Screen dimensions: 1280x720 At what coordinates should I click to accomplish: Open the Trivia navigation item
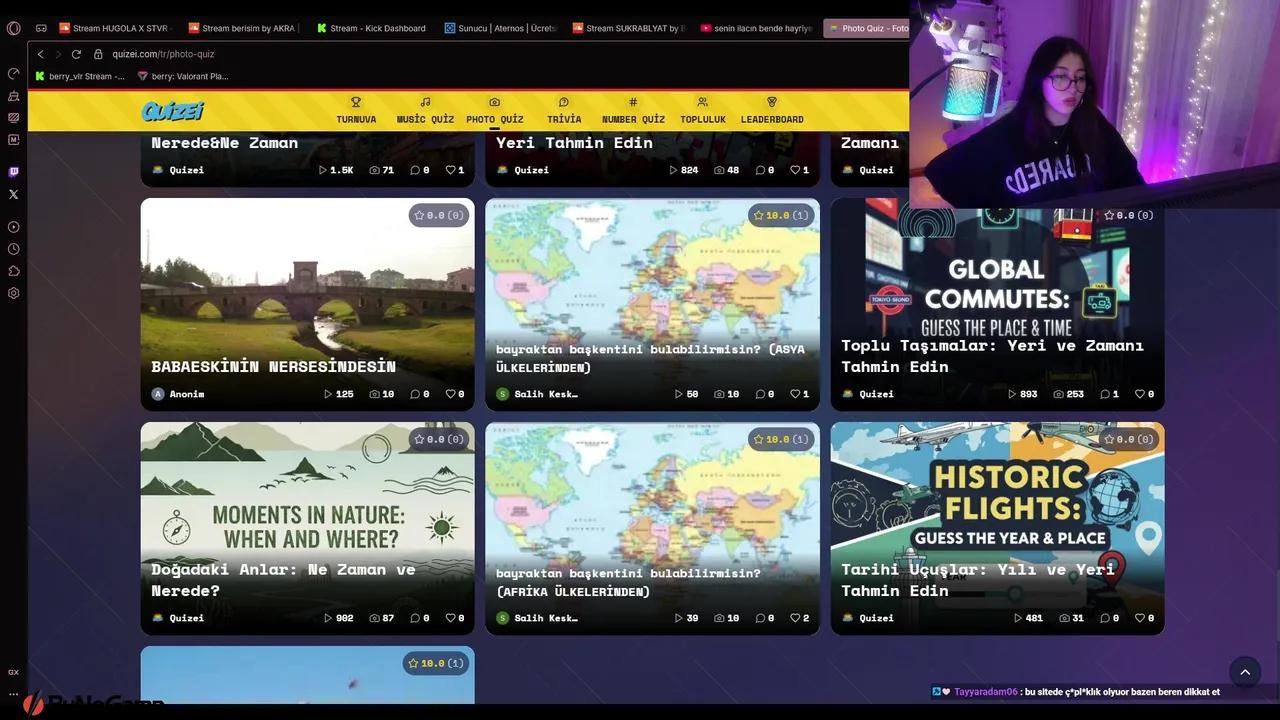coord(564,110)
